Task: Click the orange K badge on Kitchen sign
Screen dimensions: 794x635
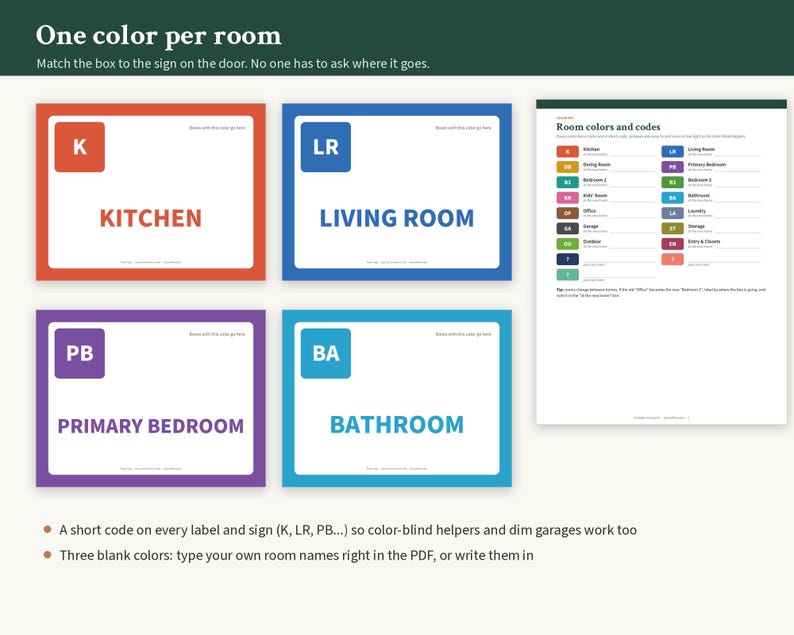Action: [x=80, y=147]
